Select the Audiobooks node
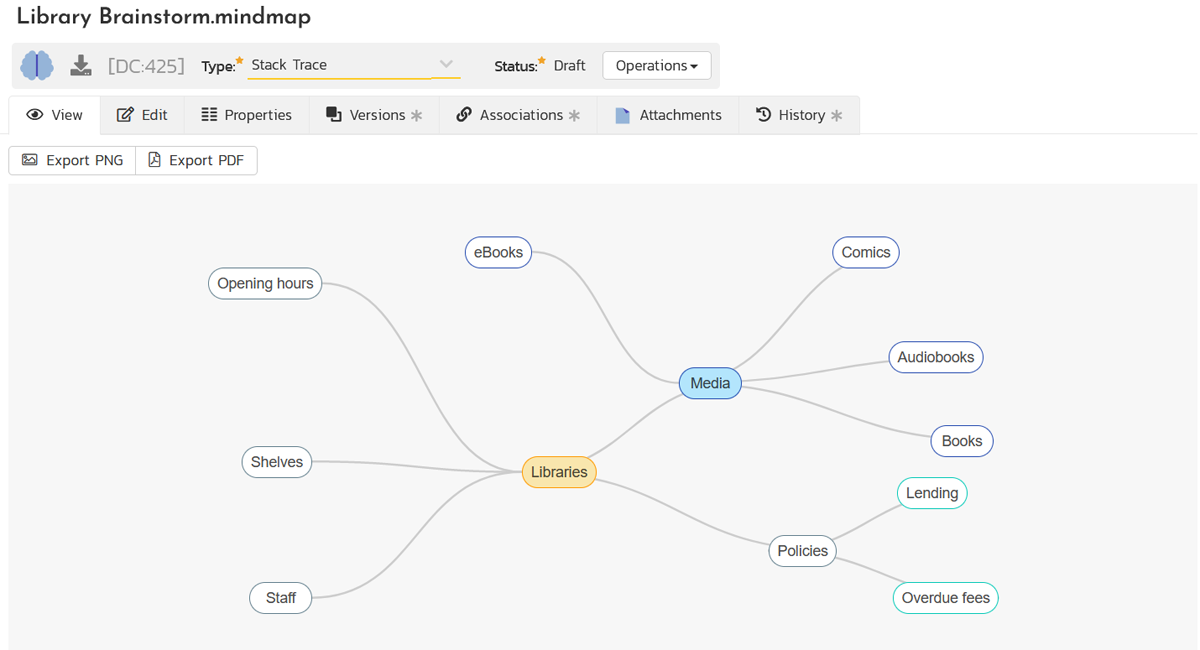Screen dimensions: 1200x650 point(935,357)
